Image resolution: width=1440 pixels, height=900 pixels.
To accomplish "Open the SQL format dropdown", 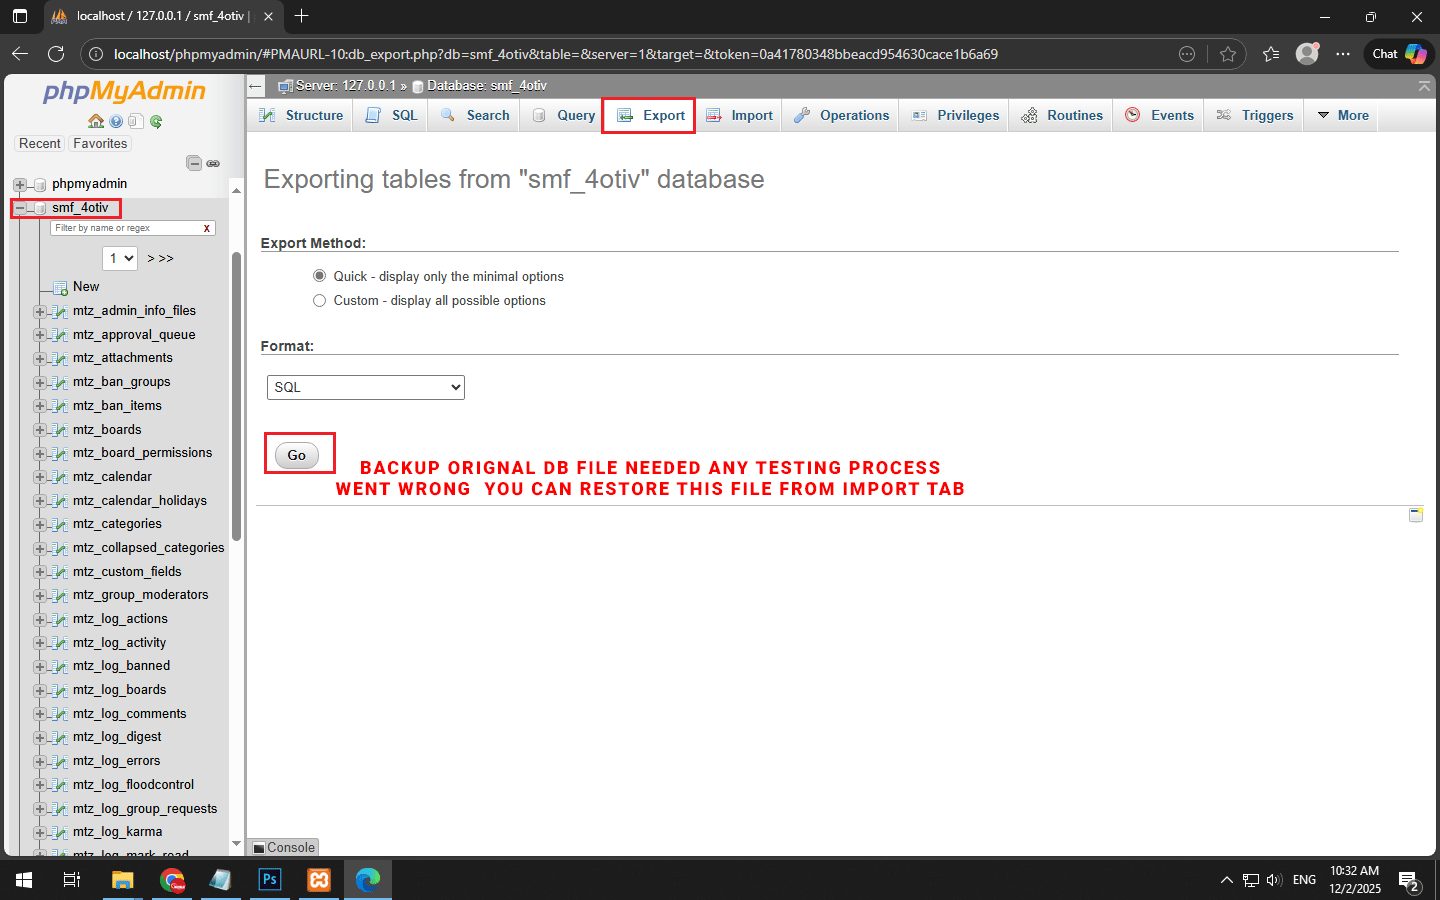I will point(366,387).
